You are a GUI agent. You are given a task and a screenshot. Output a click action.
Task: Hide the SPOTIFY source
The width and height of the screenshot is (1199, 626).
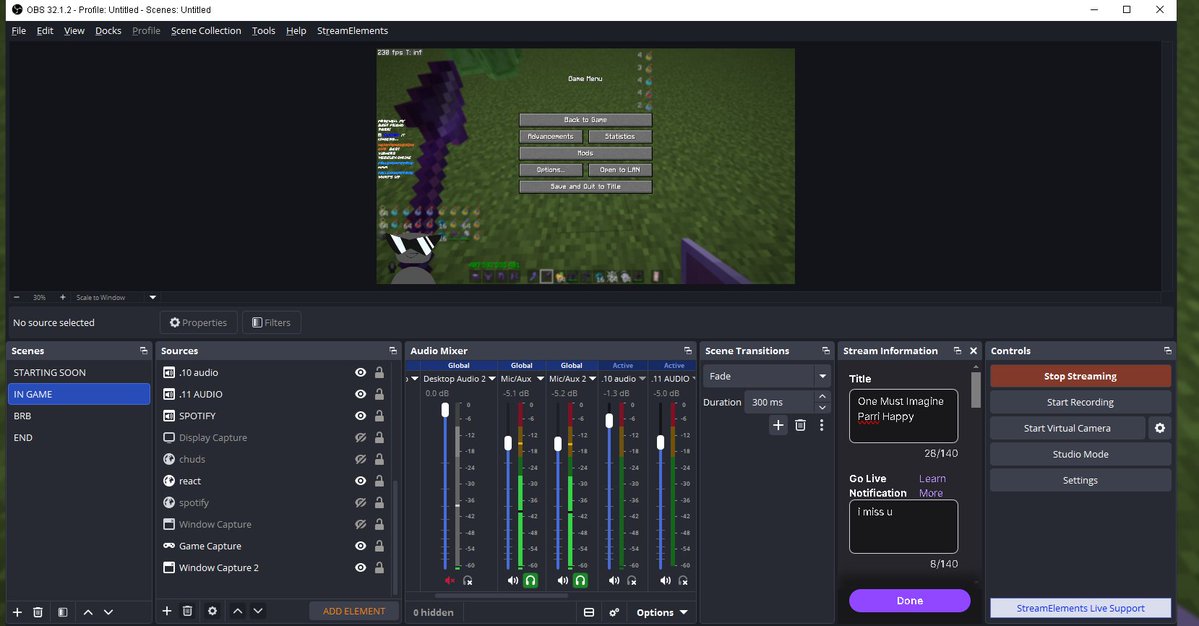360,416
